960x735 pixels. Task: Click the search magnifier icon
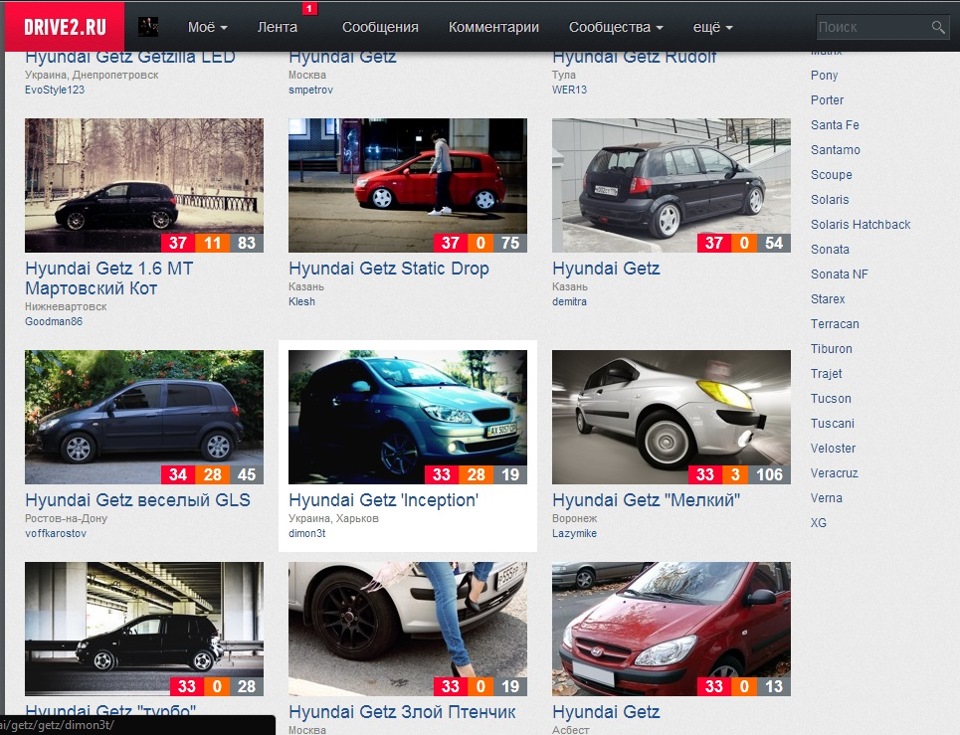(938, 27)
